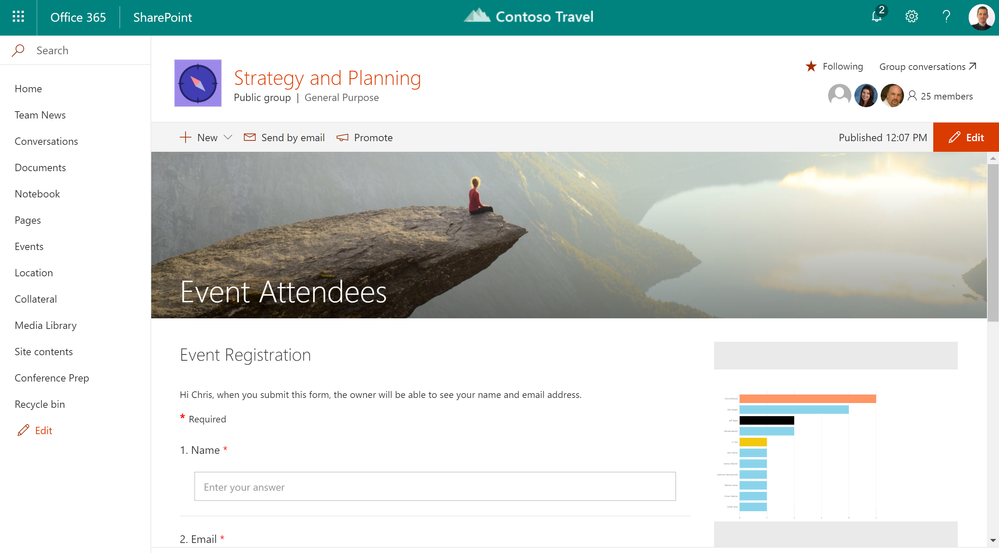
Task: Open the notifications bell
Action: (877, 17)
